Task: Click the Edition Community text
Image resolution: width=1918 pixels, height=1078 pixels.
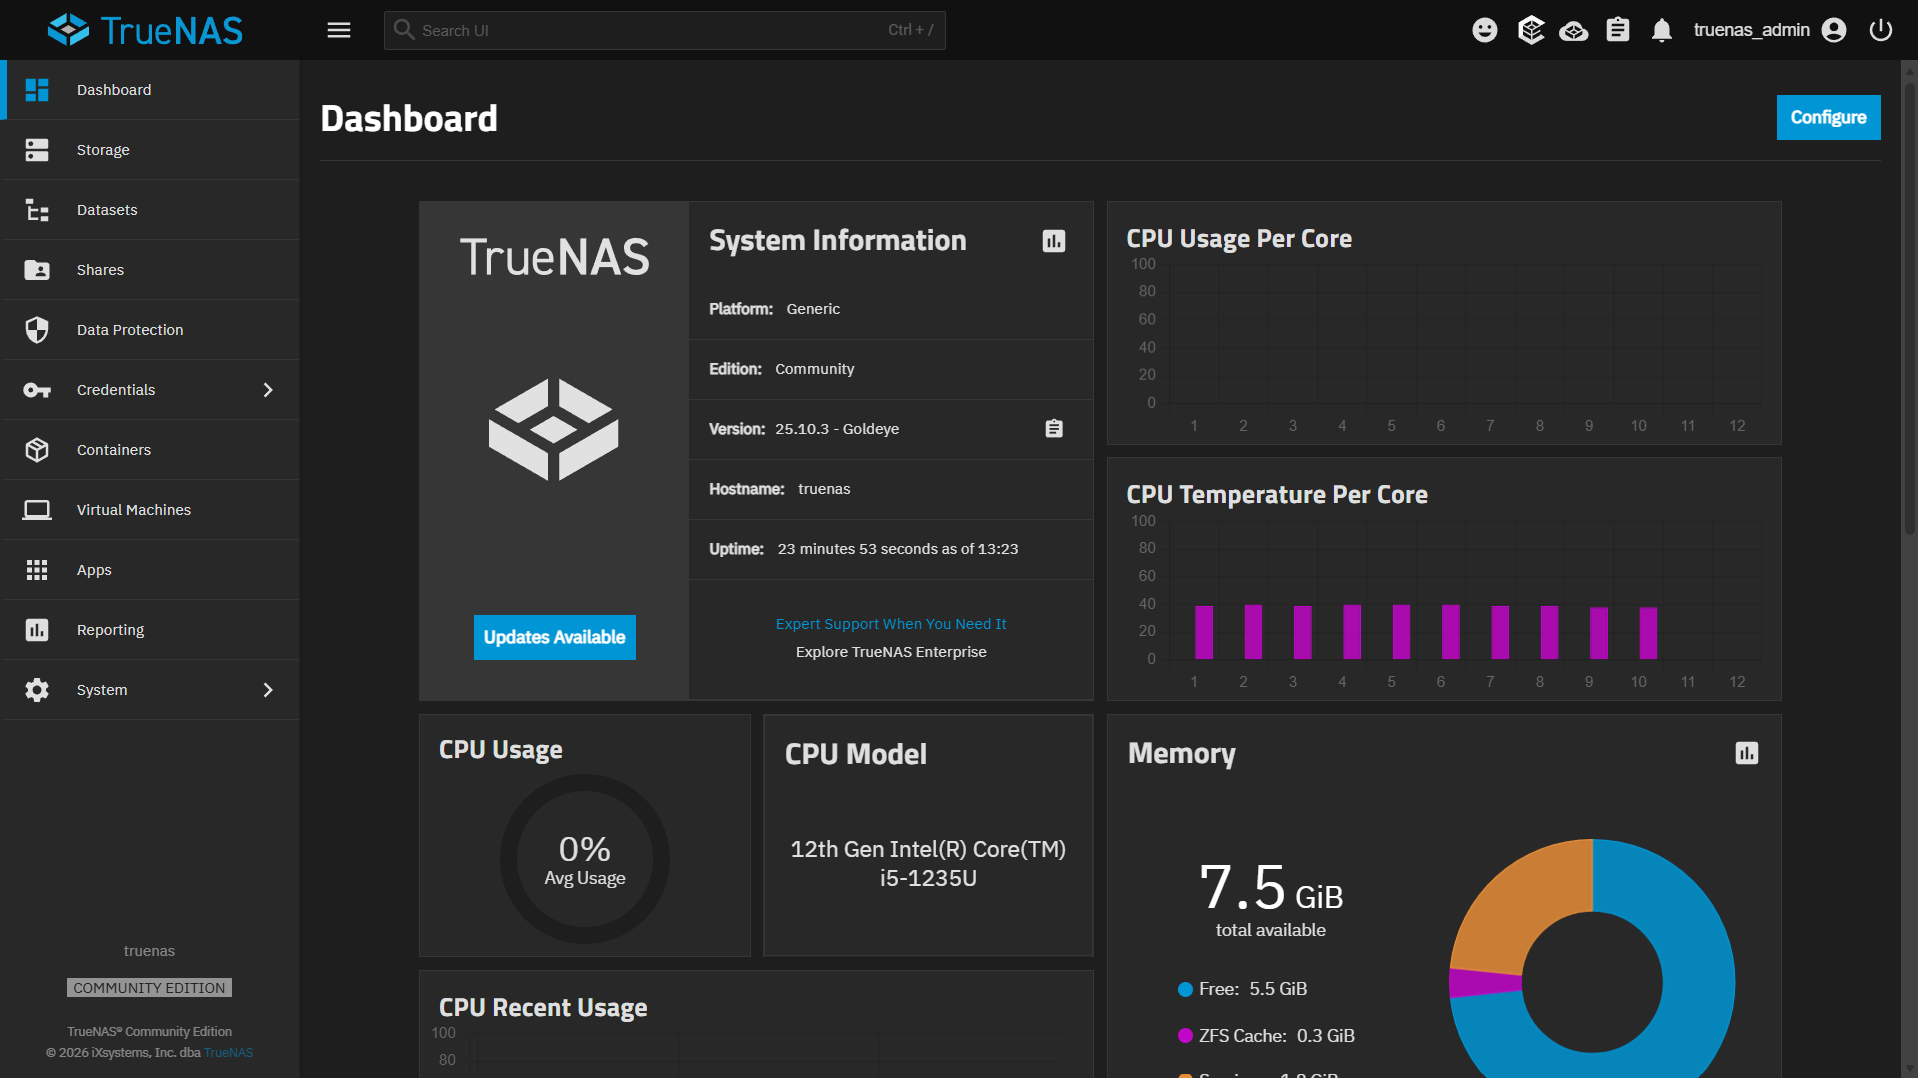Action: click(782, 369)
